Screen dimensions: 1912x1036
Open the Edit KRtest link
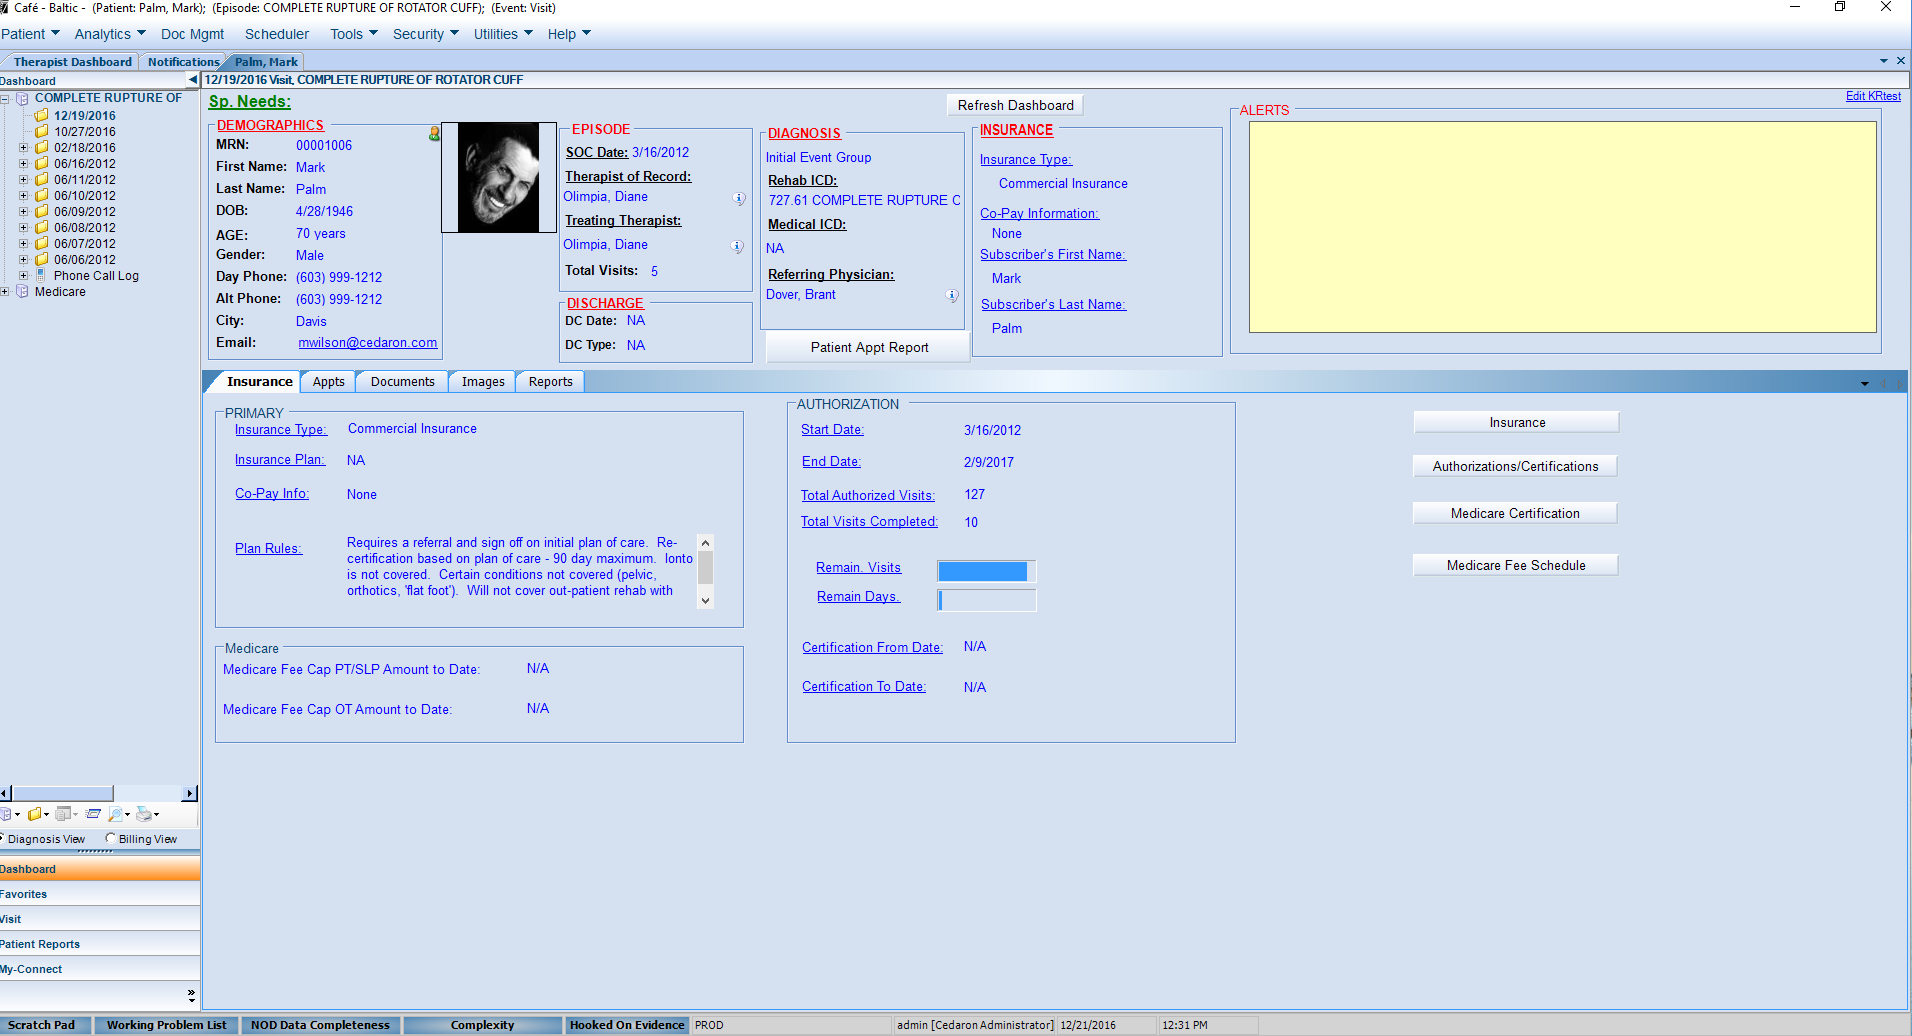tap(1874, 95)
